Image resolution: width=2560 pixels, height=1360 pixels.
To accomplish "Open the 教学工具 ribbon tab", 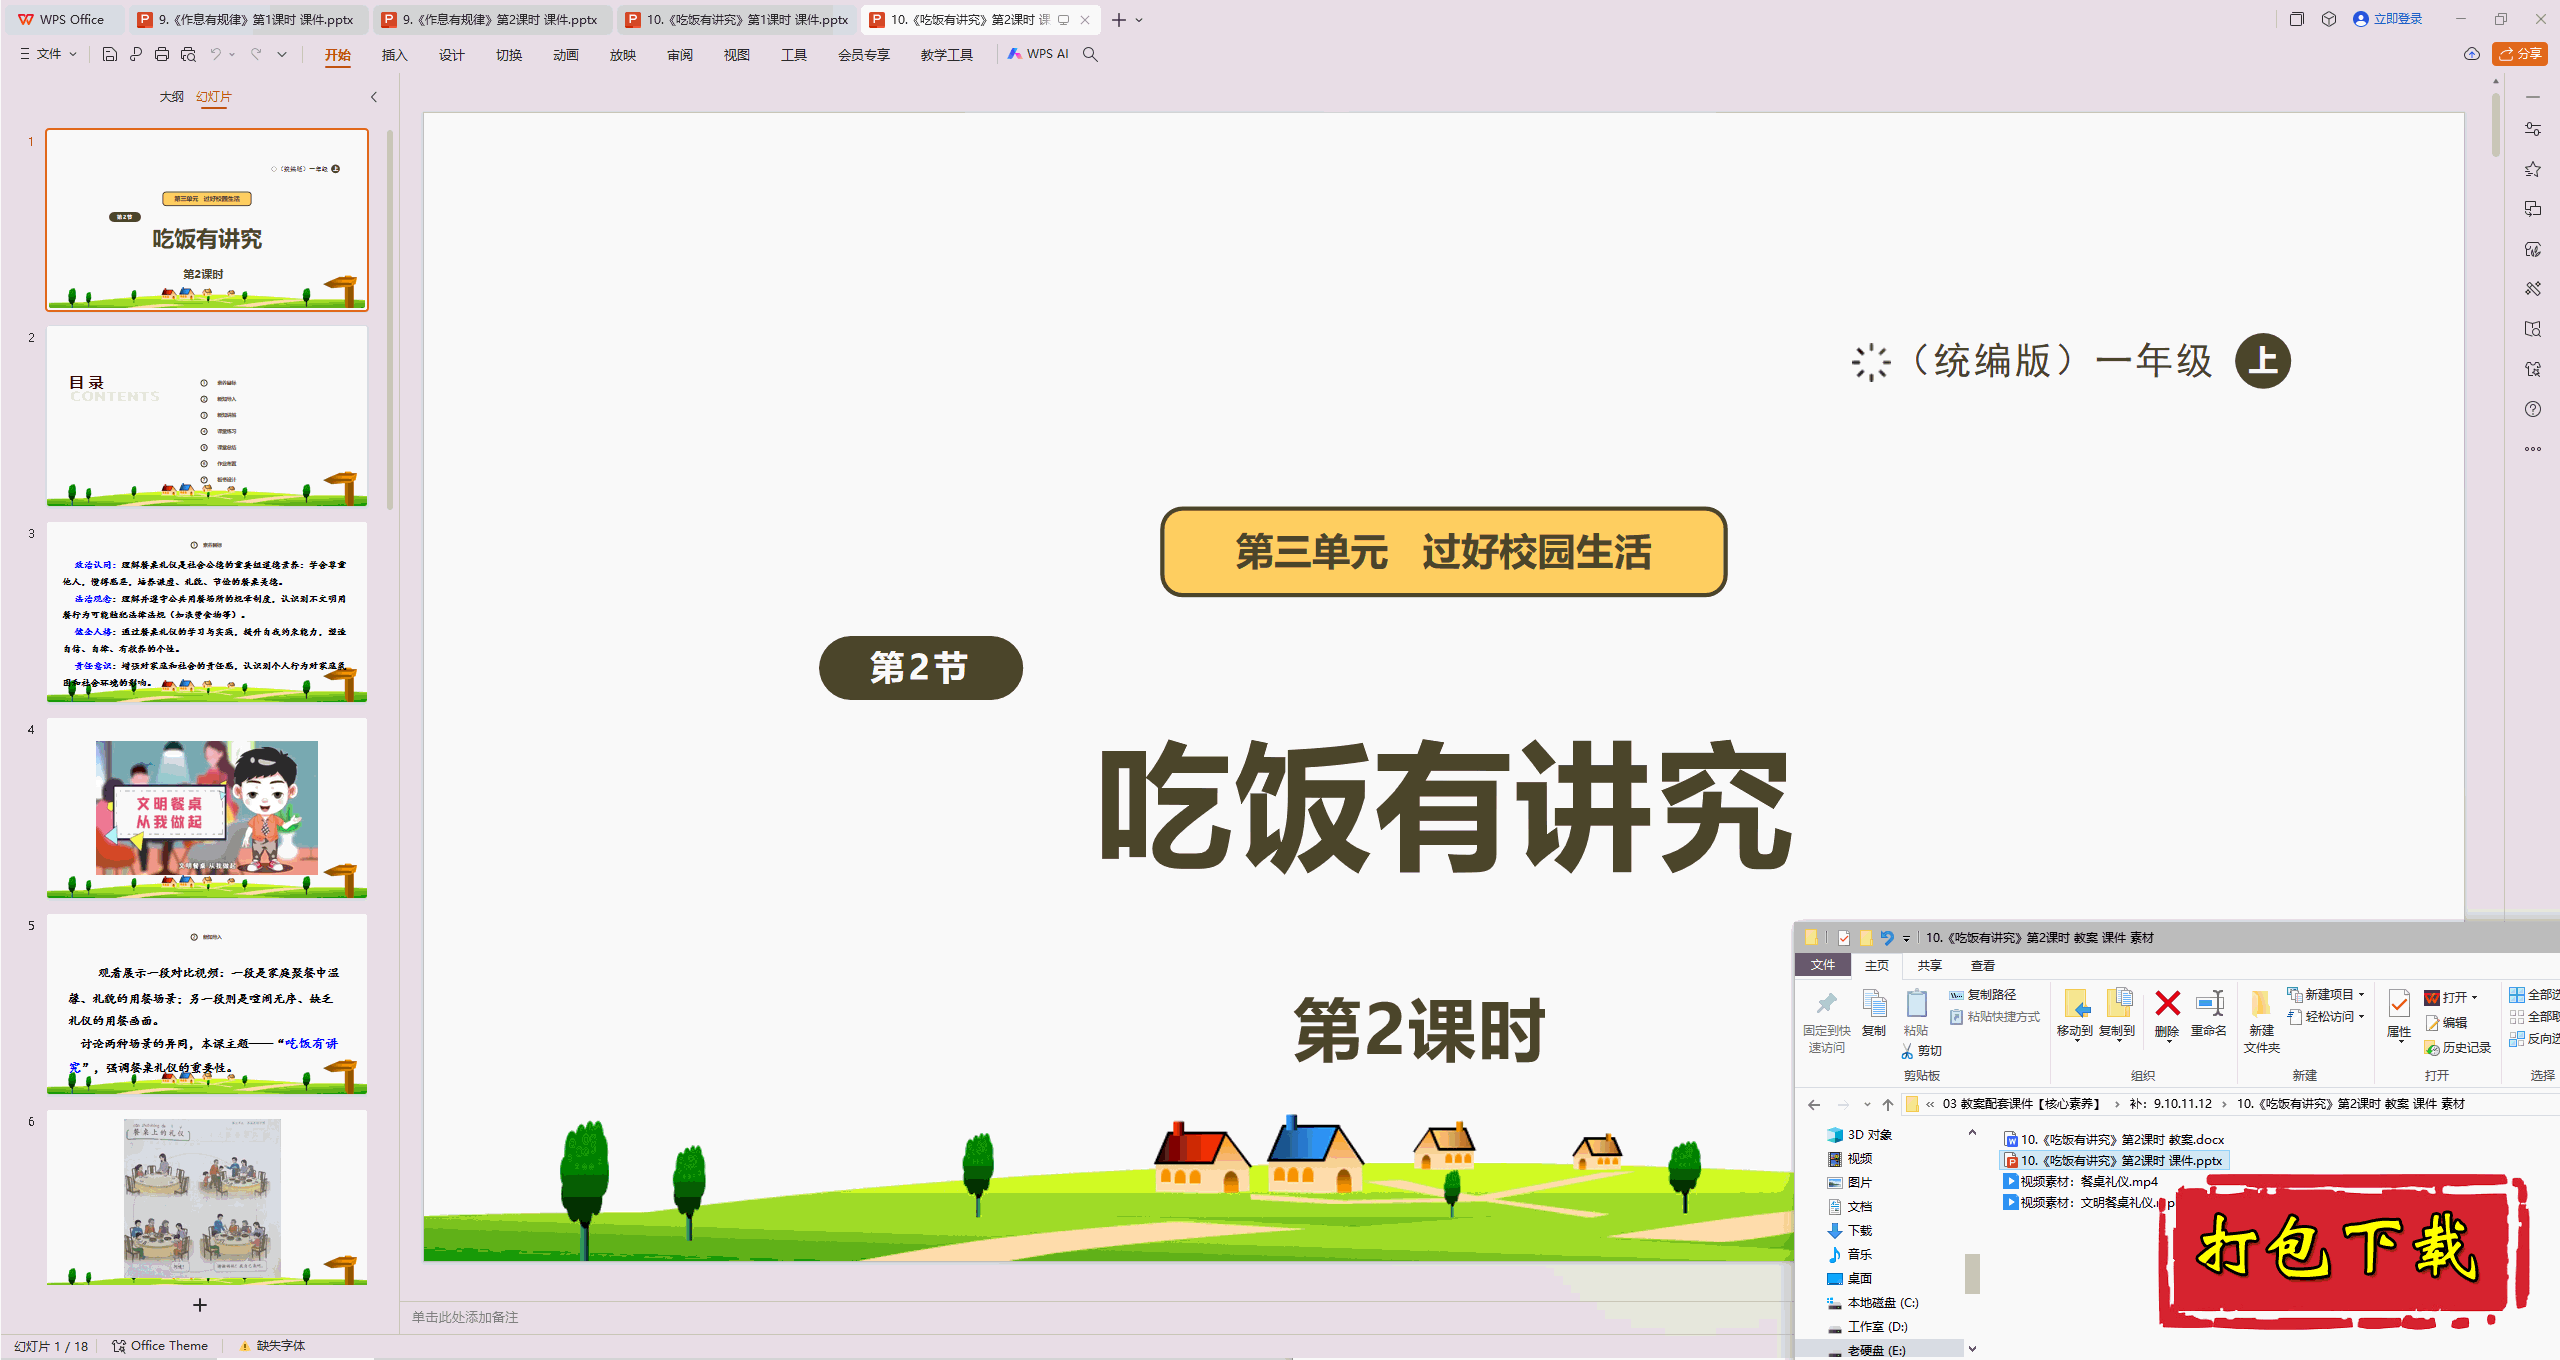I will tap(947, 55).
